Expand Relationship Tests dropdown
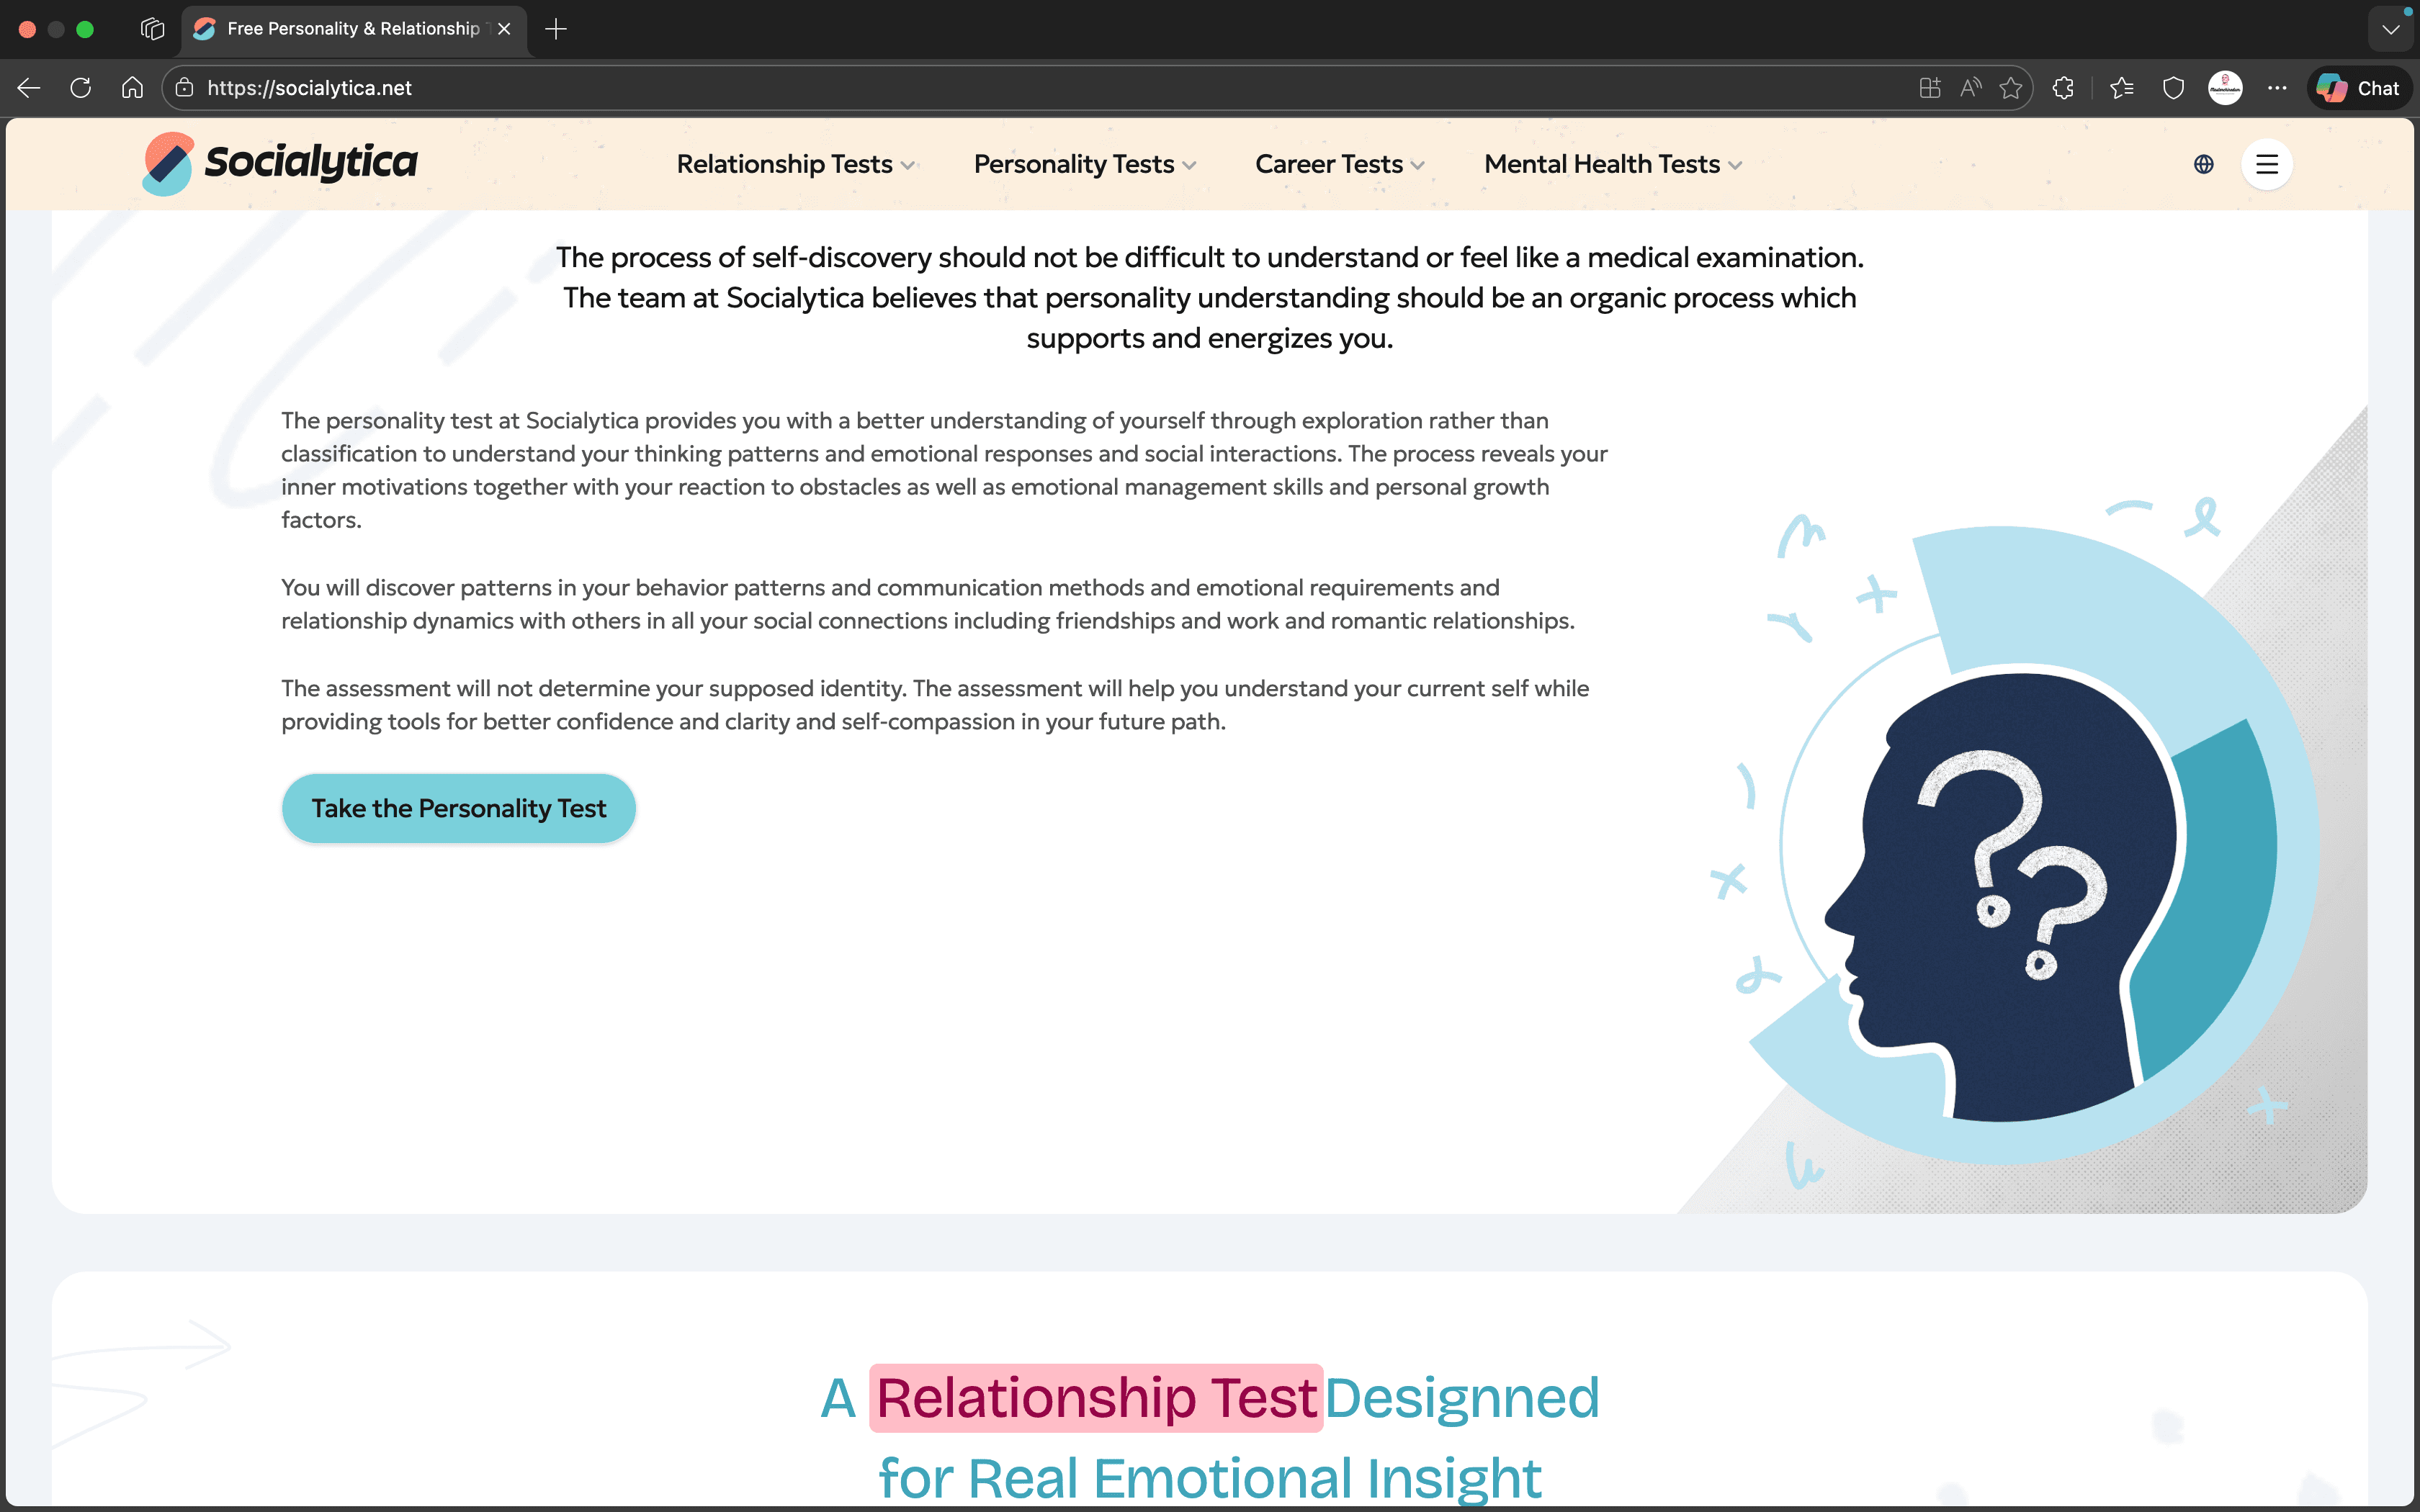 click(x=796, y=164)
